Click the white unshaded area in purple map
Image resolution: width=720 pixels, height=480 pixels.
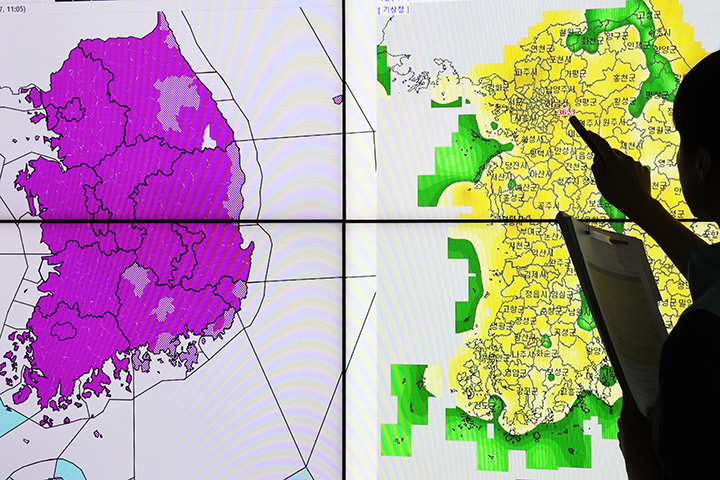coord(209,137)
